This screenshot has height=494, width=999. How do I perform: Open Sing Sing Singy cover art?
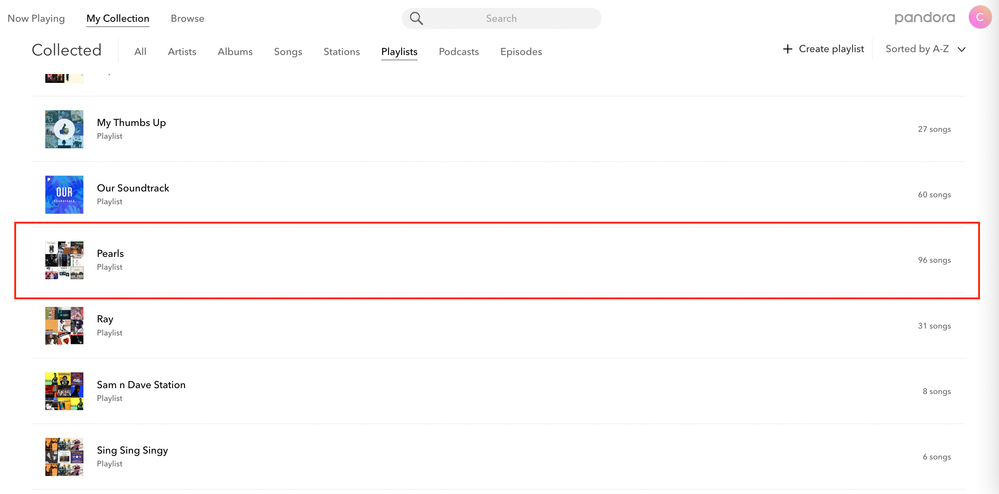click(64, 457)
